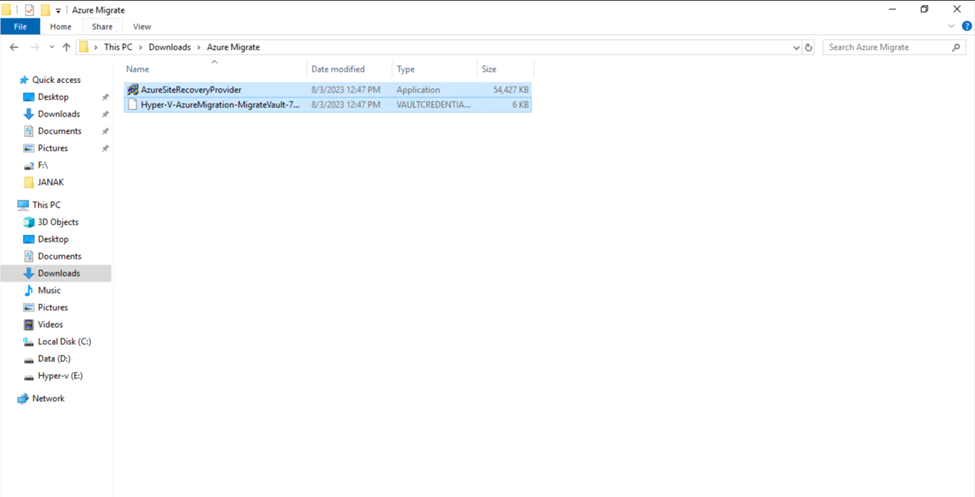Open Pictures under Quick access

point(53,148)
